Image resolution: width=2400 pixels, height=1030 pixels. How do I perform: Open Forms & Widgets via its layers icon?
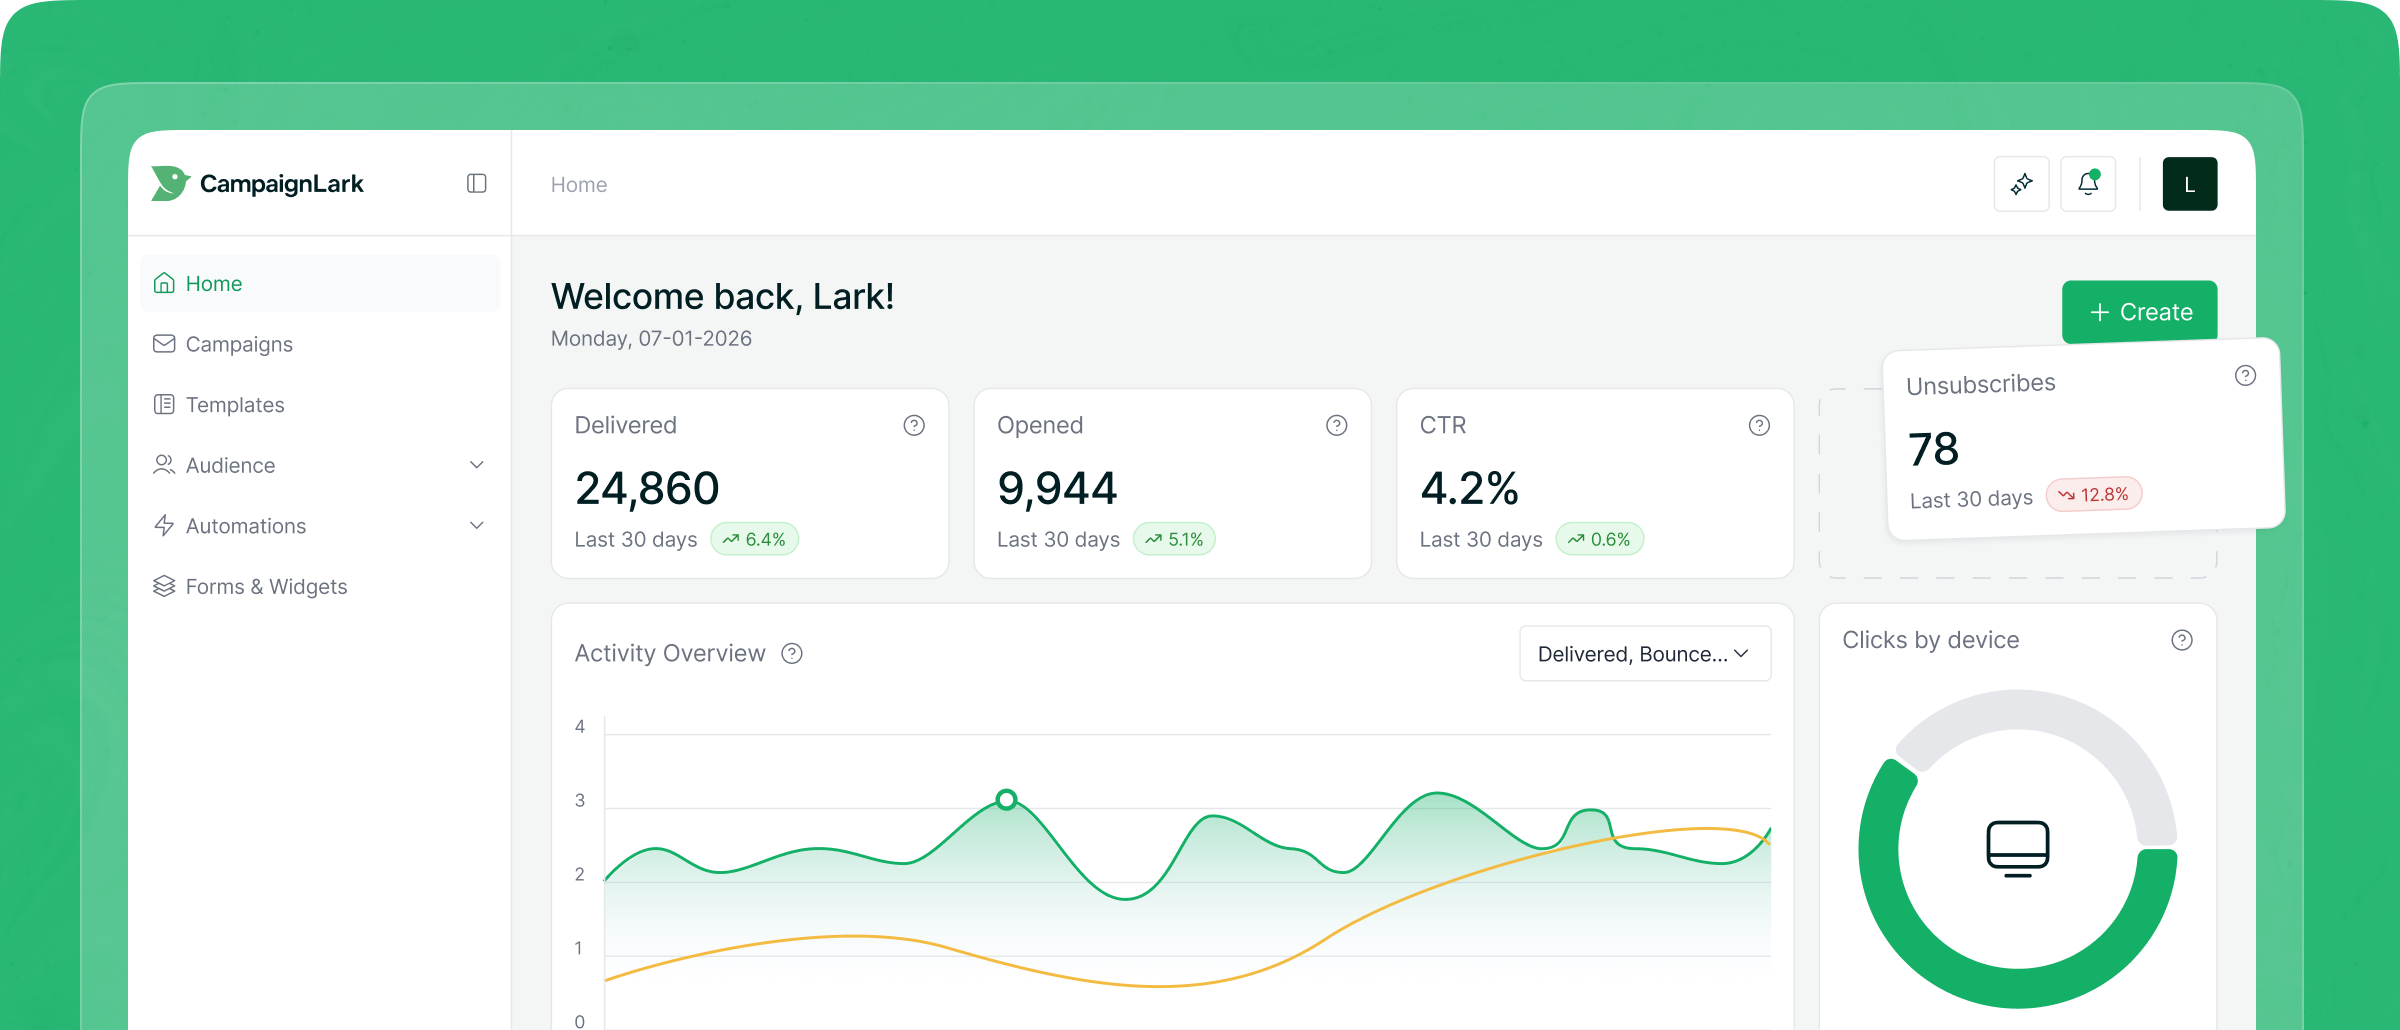point(163,586)
